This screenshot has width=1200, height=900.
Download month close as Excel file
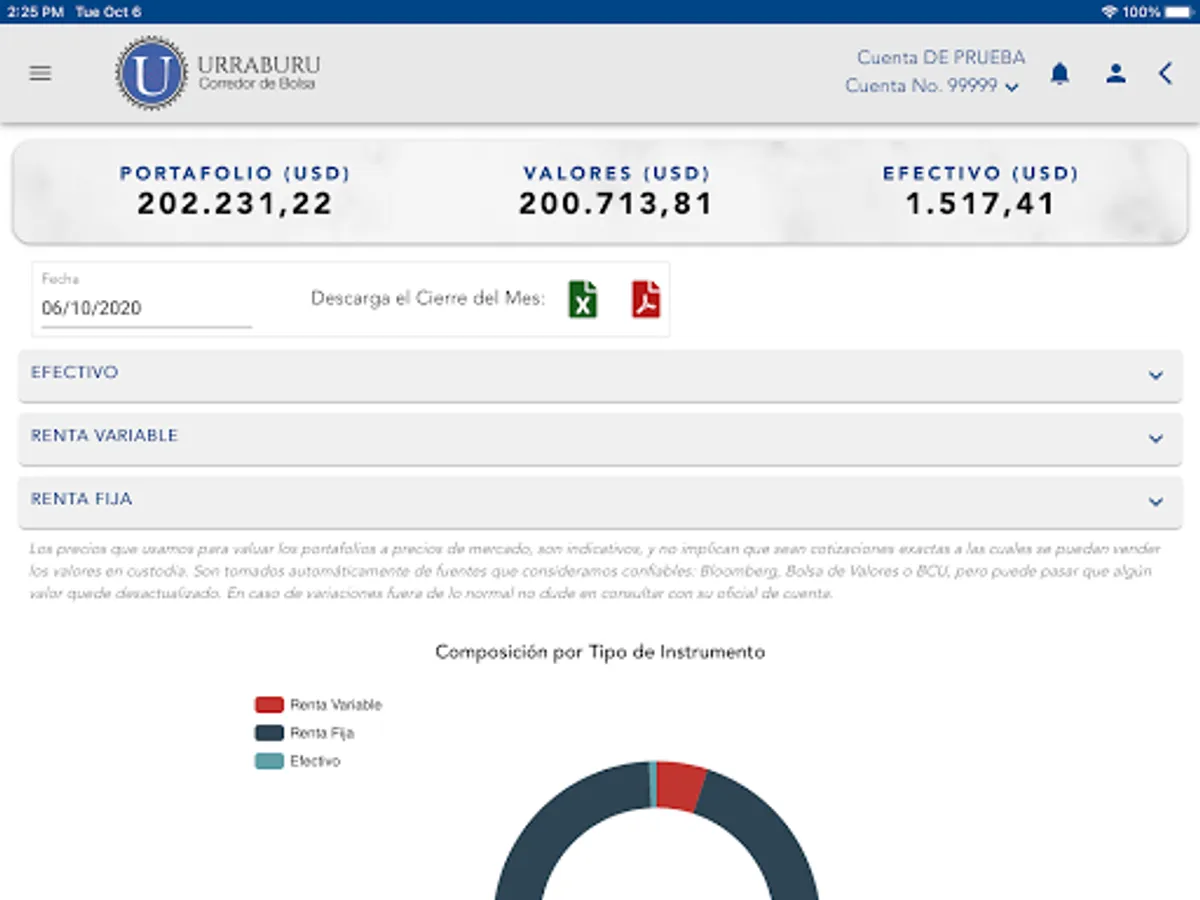[583, 299]
